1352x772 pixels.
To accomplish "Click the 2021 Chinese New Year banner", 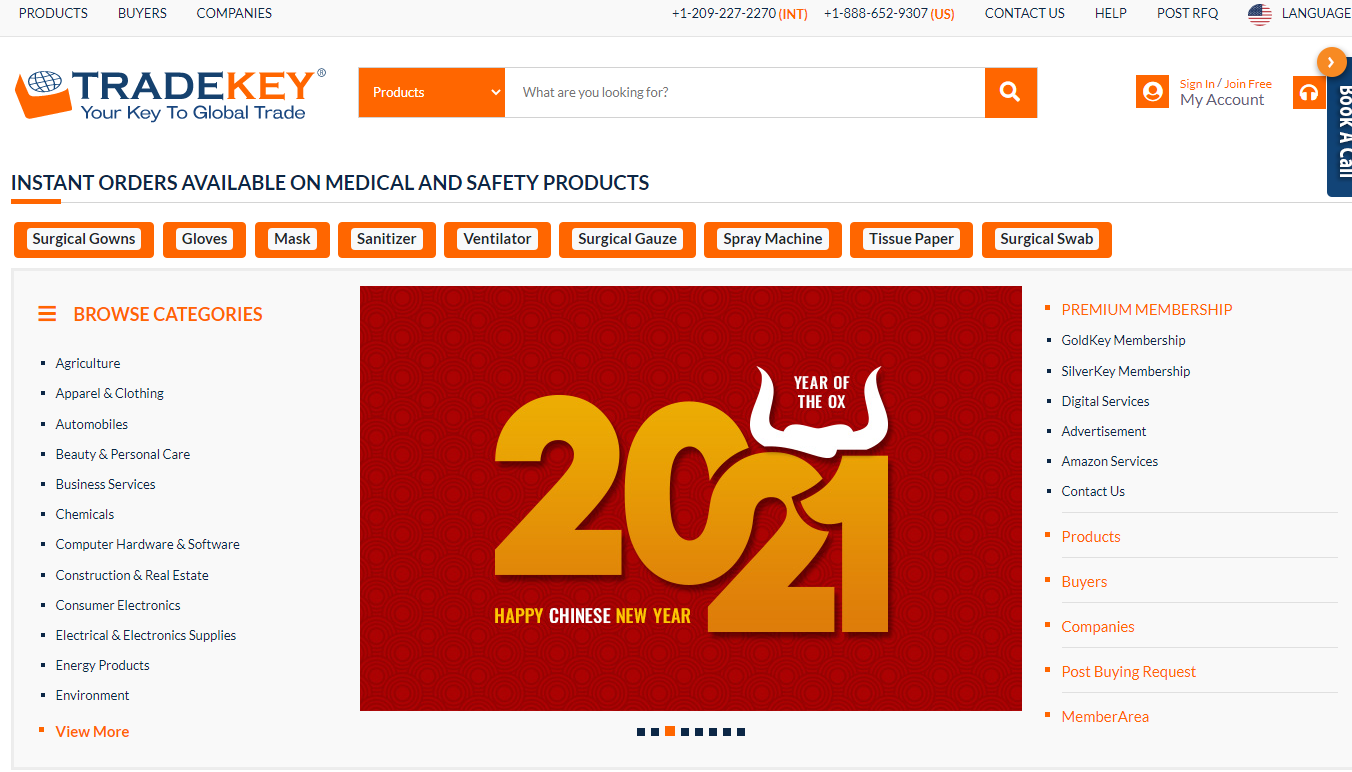I will pos(691,498).
